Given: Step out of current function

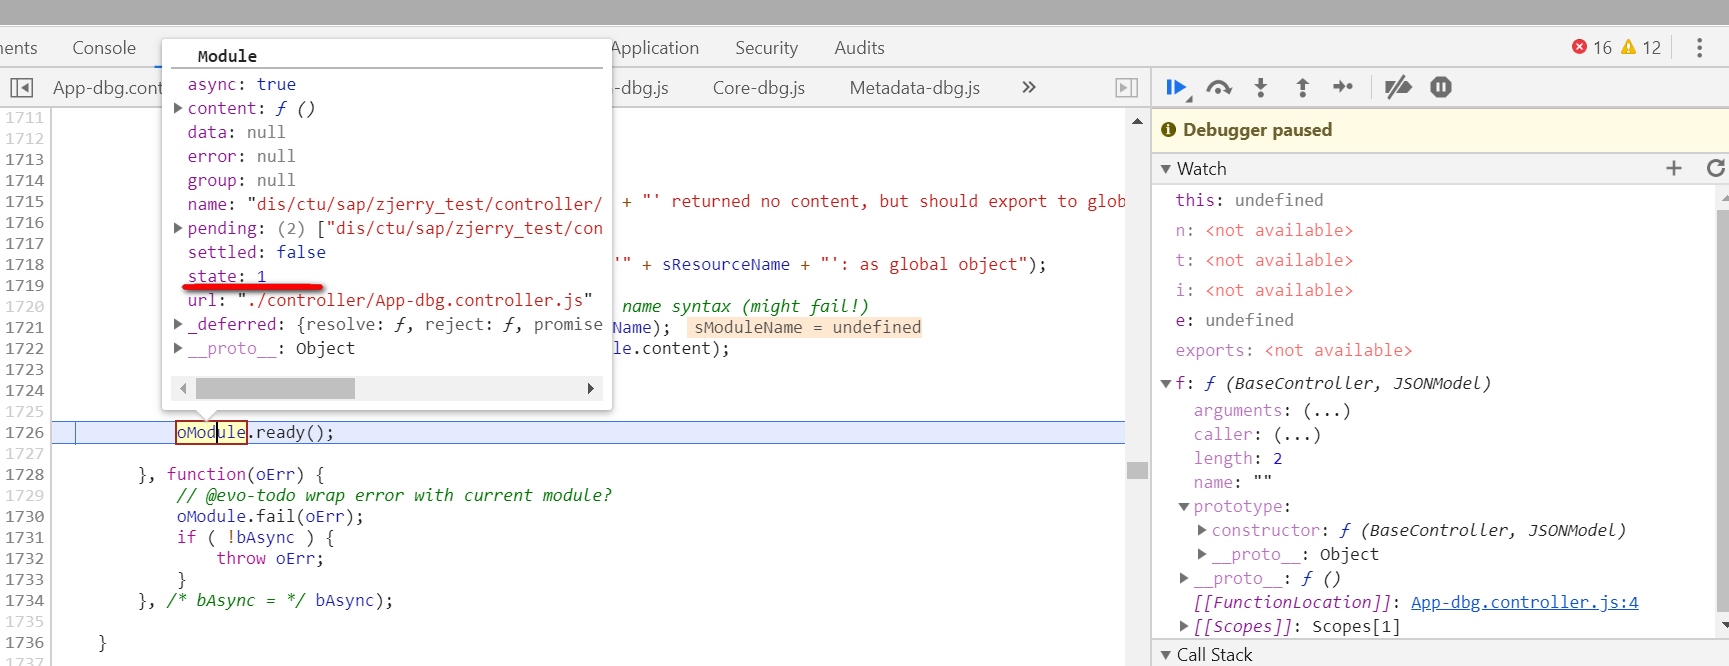Looking at the screenshot, I should pos(1302,88).
